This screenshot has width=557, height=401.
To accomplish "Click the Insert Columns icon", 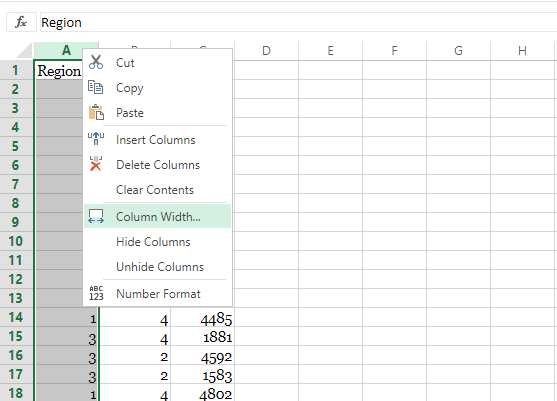I will [x=96, y=139].
